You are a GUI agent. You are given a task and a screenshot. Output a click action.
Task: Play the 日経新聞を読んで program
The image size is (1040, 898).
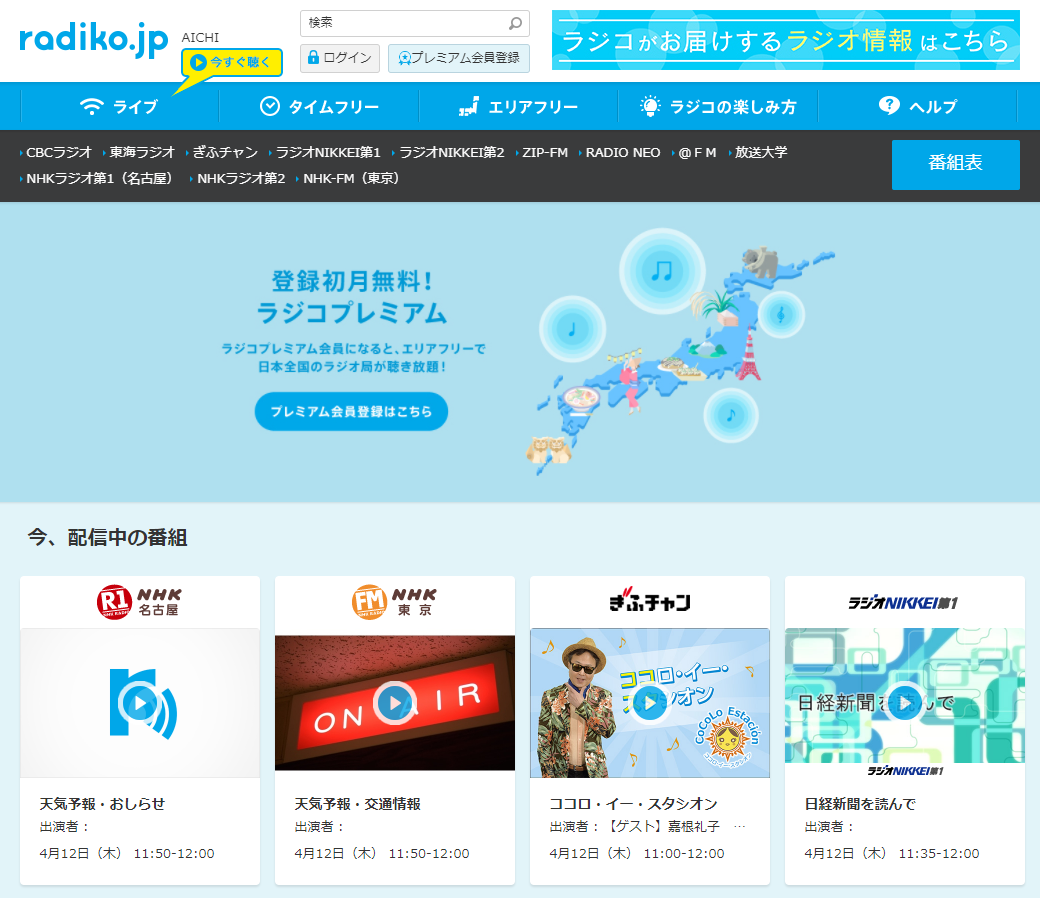[905, 702]
